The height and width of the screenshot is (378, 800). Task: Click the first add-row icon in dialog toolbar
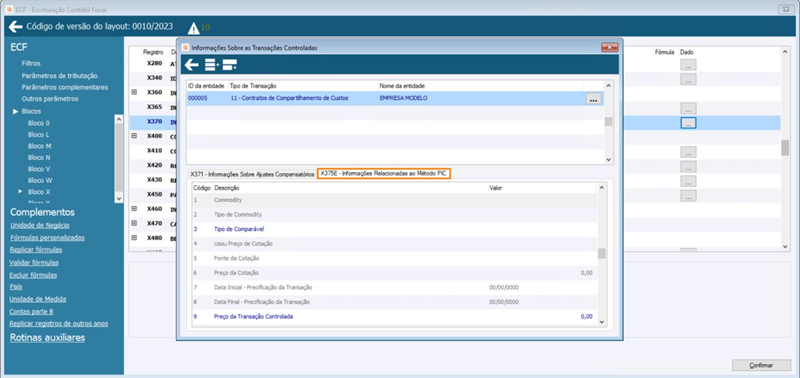[x=212, y=65]
